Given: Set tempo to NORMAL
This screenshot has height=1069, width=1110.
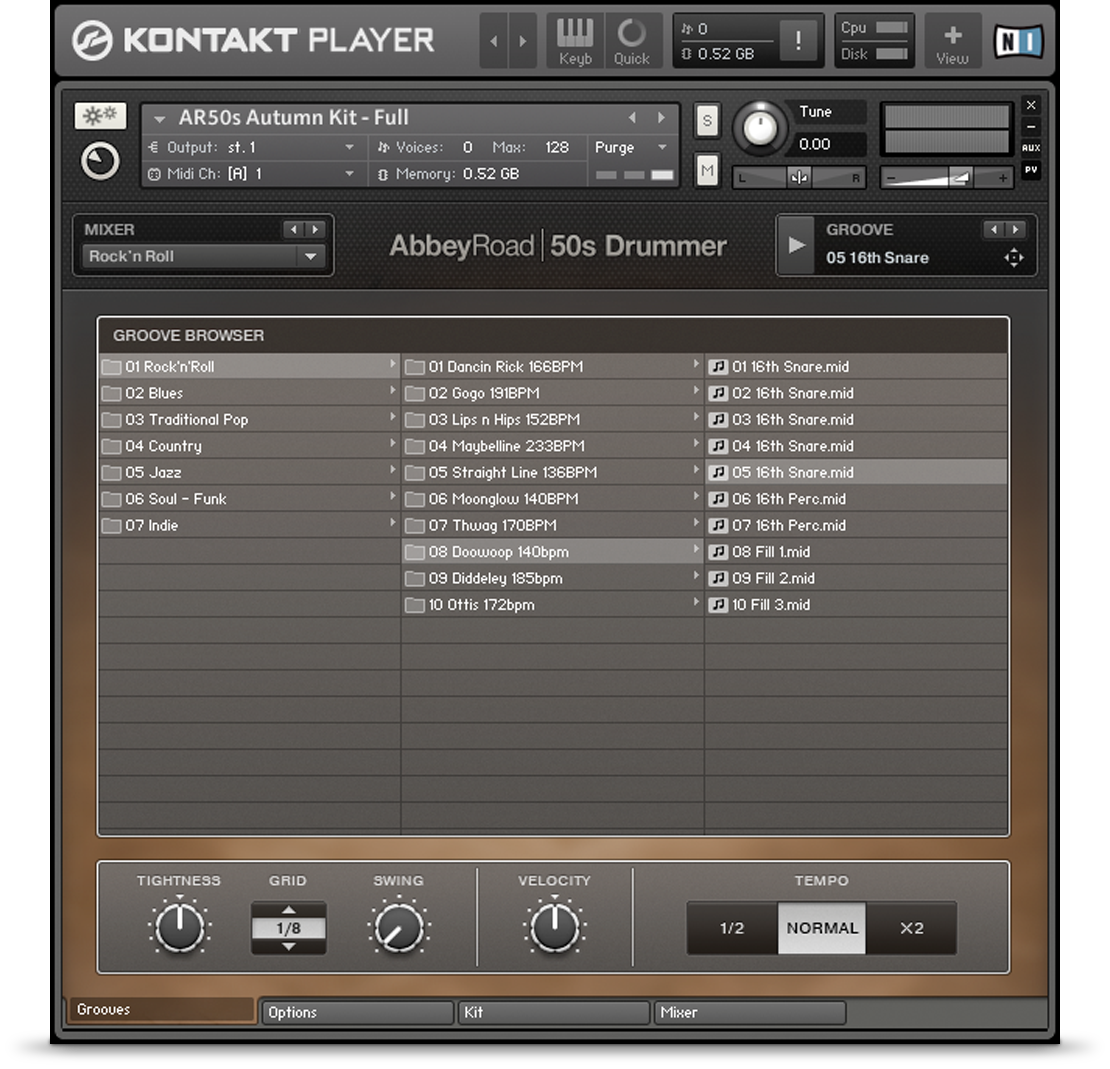Looking at the screenshot, I should (822, 928).
